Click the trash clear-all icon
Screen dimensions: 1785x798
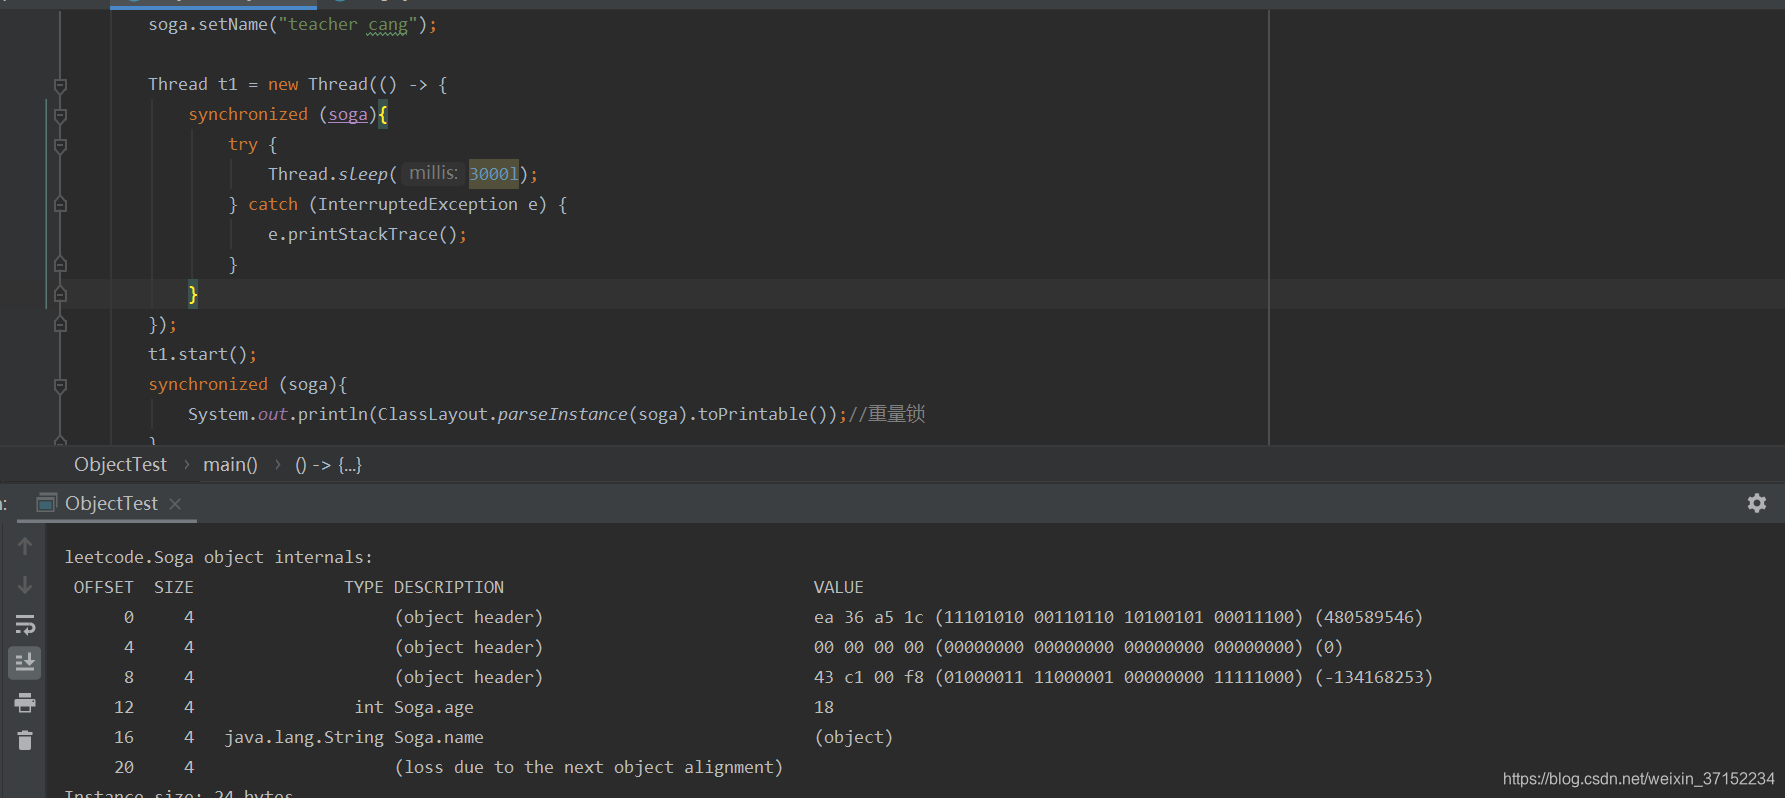(25, 740)
